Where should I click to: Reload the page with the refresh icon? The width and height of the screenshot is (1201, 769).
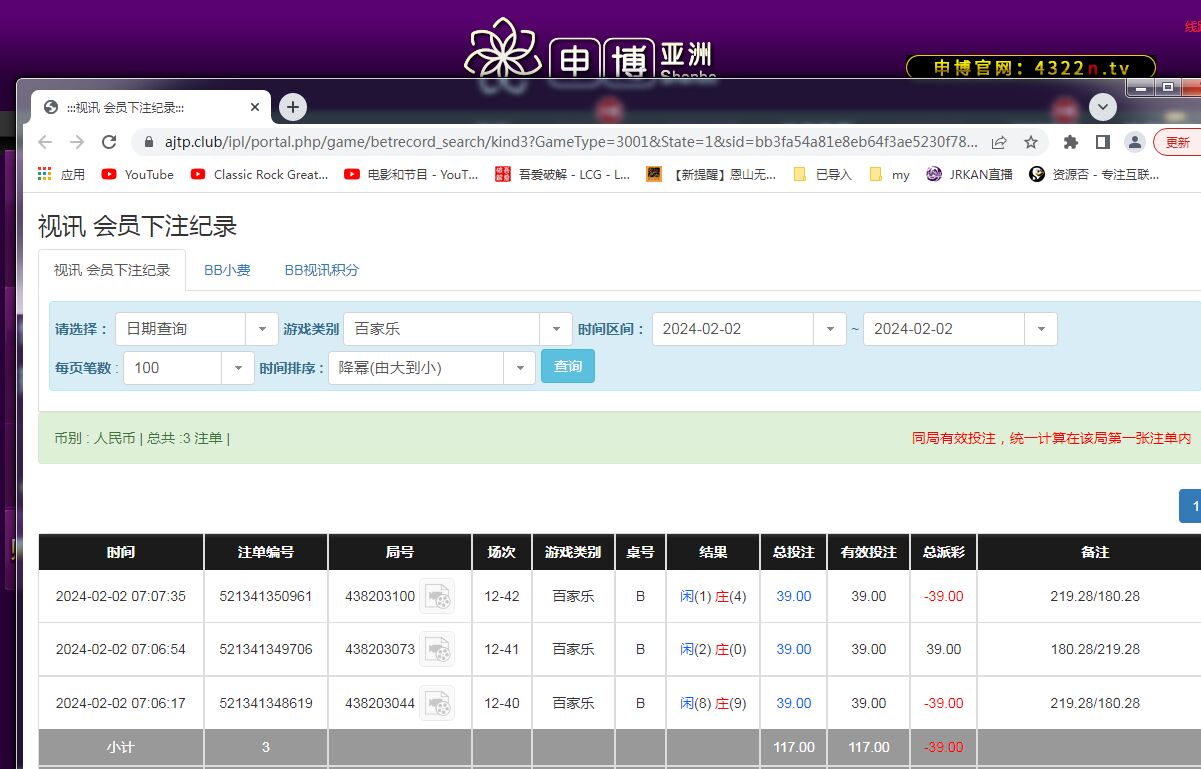click(x=109, y=142)
